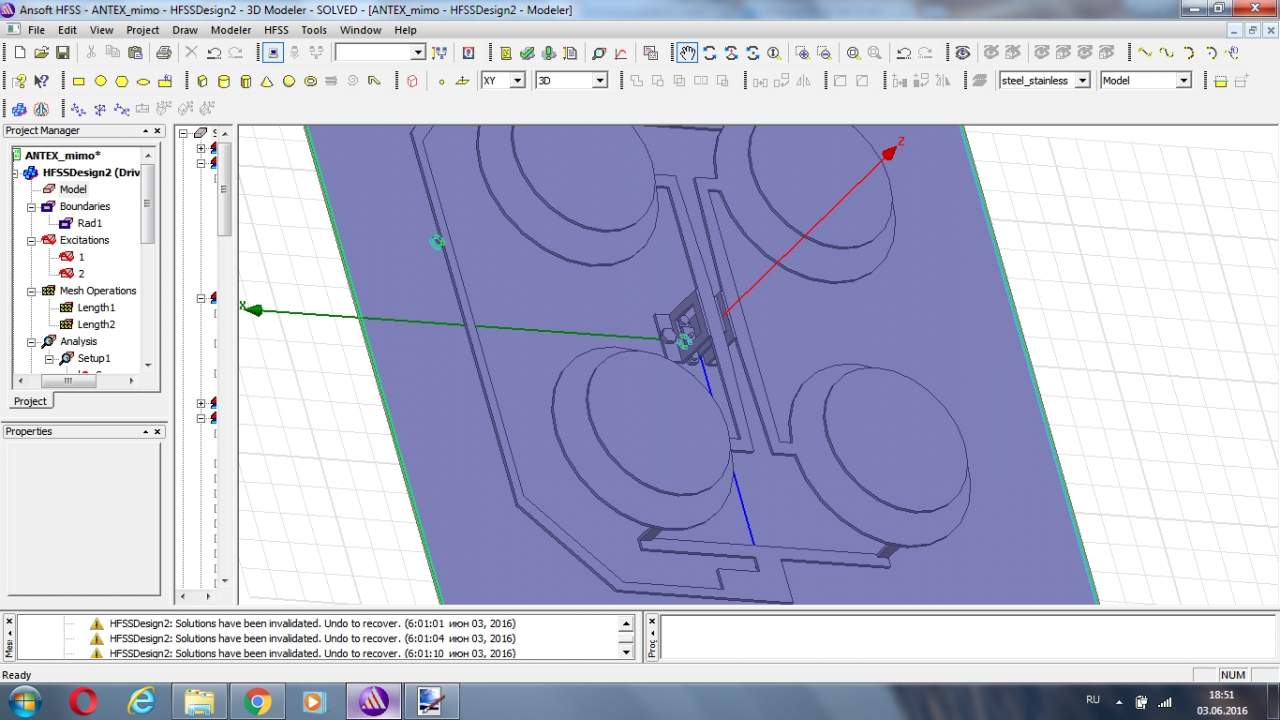Choose the Draw box tool
The height and width of the screenshot is (720, 1280).
(202, 81)
